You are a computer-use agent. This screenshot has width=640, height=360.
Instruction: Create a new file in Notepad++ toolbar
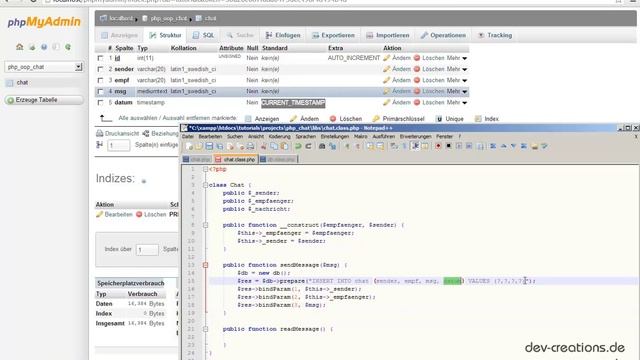pyautogui.click(x=189, y=146)
